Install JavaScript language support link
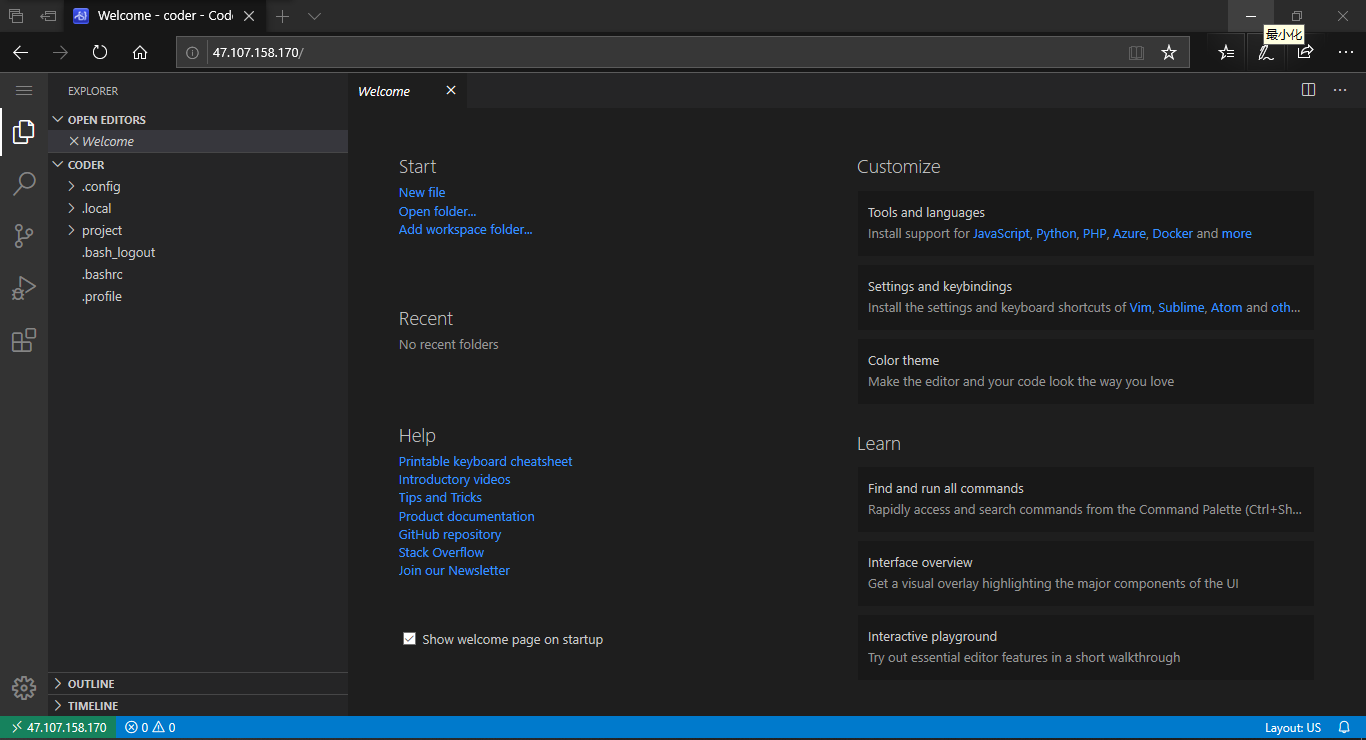This screenshot has width=1366, height=740. [1001, 233]
